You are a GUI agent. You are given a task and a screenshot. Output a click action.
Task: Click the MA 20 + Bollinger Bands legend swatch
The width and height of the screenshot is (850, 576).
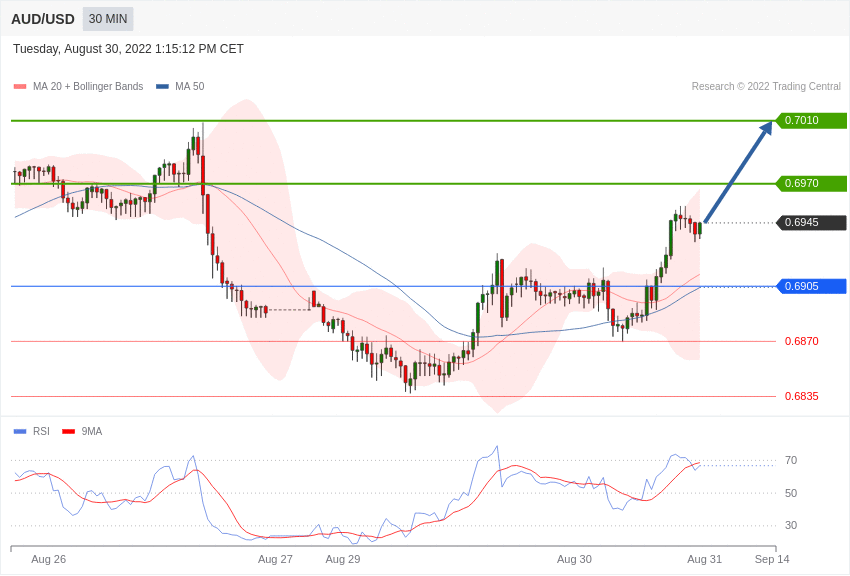[20, 87]
